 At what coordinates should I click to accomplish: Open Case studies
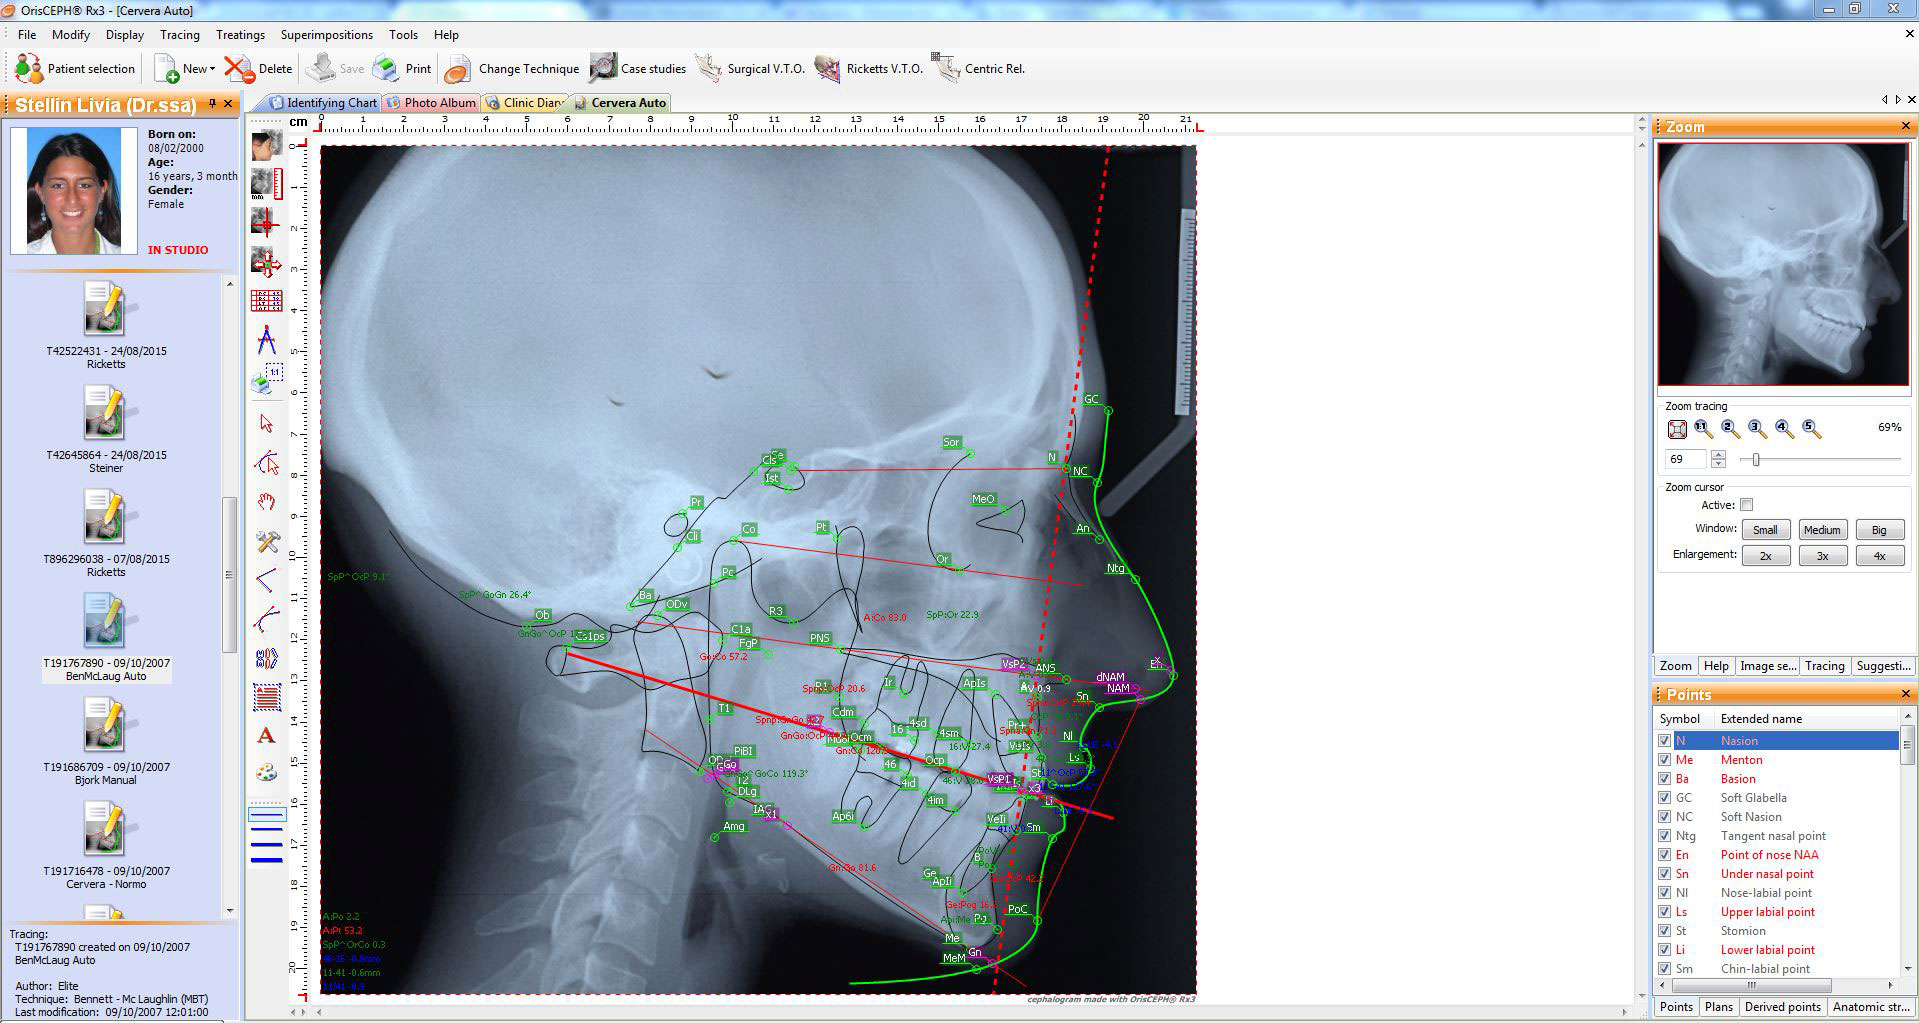[638, 69]
